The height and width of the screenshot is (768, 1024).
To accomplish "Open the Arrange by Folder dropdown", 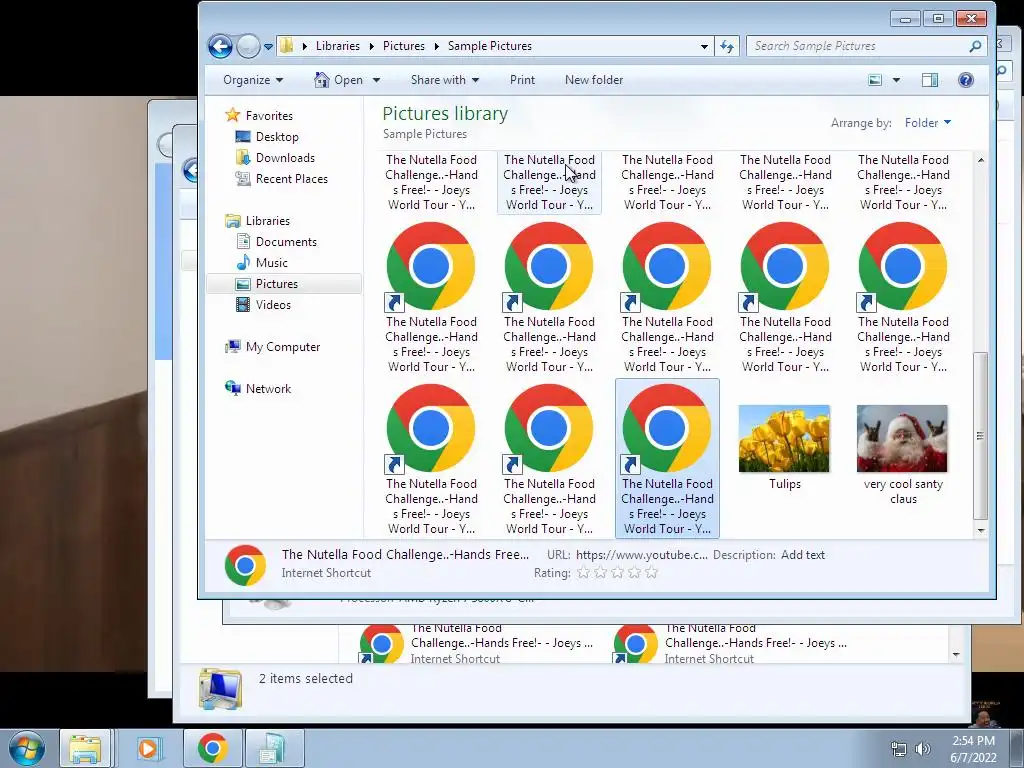I will [x=928, y=123].
